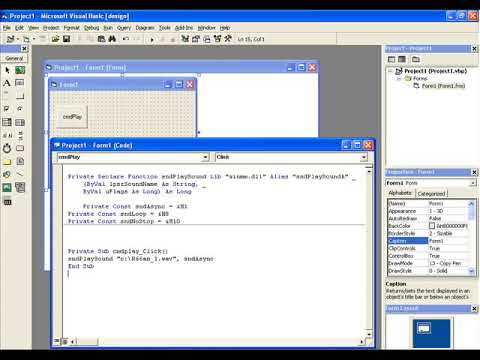Open the Project menu
This screenshot has height=360, width=480.
[x=51, y=28]
